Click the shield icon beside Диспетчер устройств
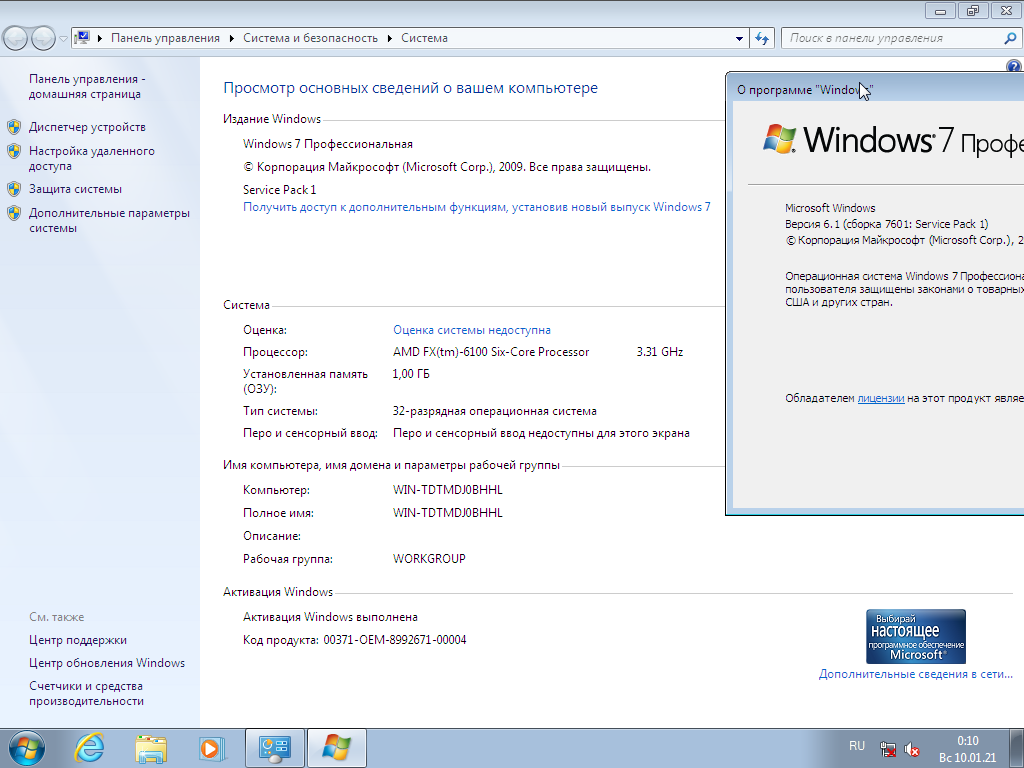This screenshot has width=1024, height=768. pyautogui.click(x=14, y=127)
